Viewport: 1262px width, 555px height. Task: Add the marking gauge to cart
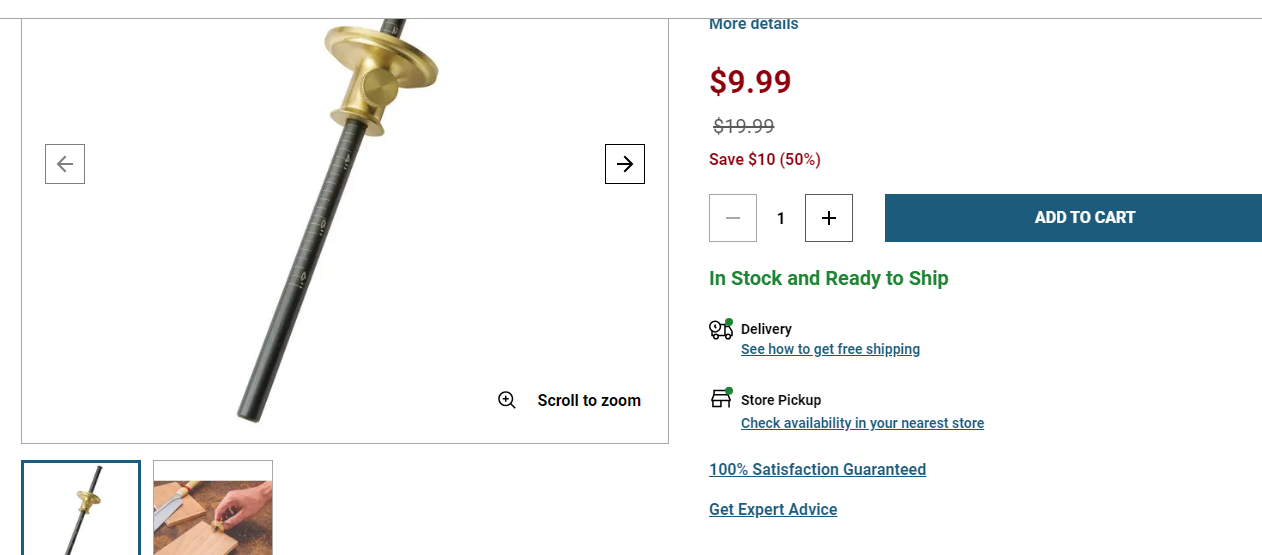[1073, 218]
